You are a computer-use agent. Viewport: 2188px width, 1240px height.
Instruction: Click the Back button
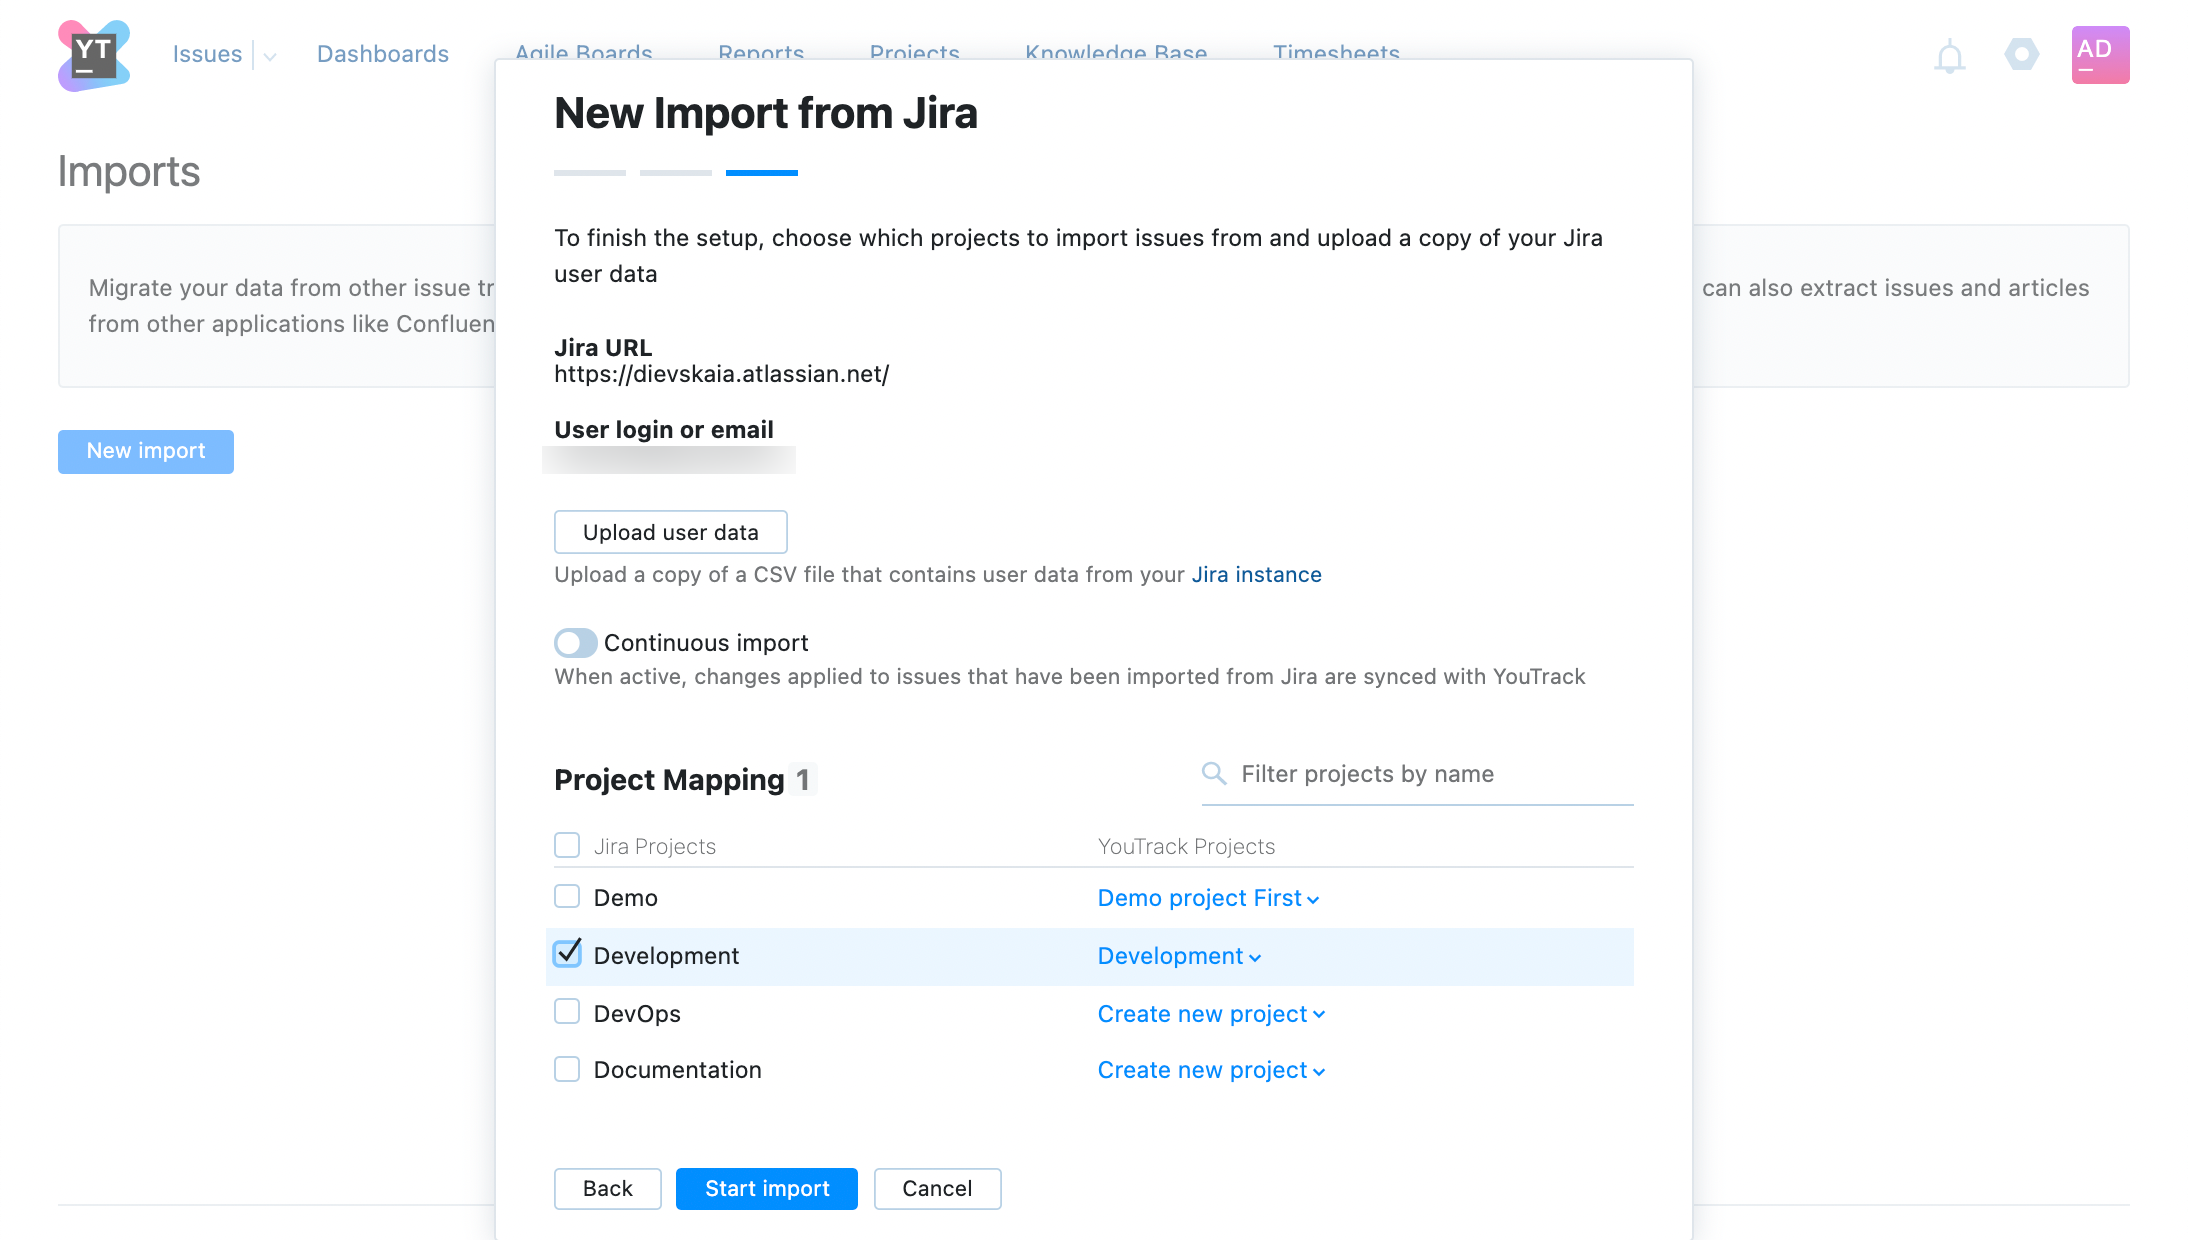(608, 1189)
